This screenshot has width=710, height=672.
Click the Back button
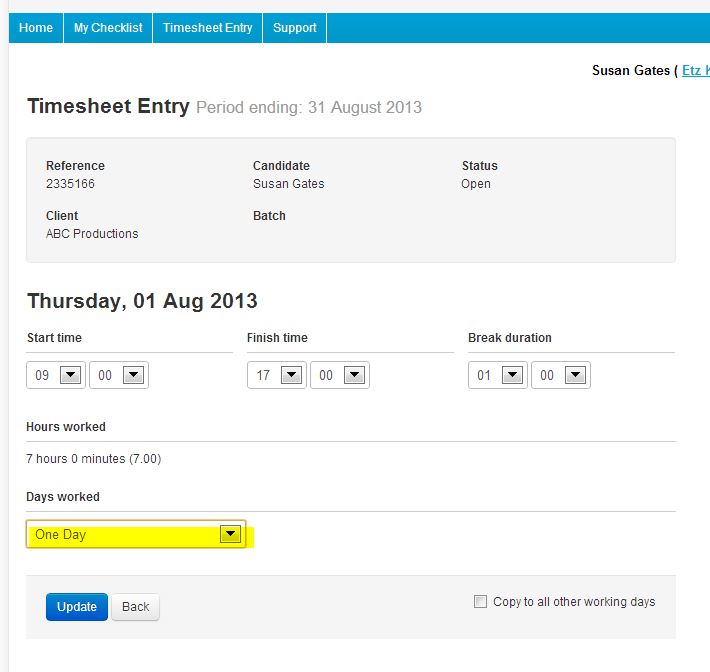tap(135, 607)
